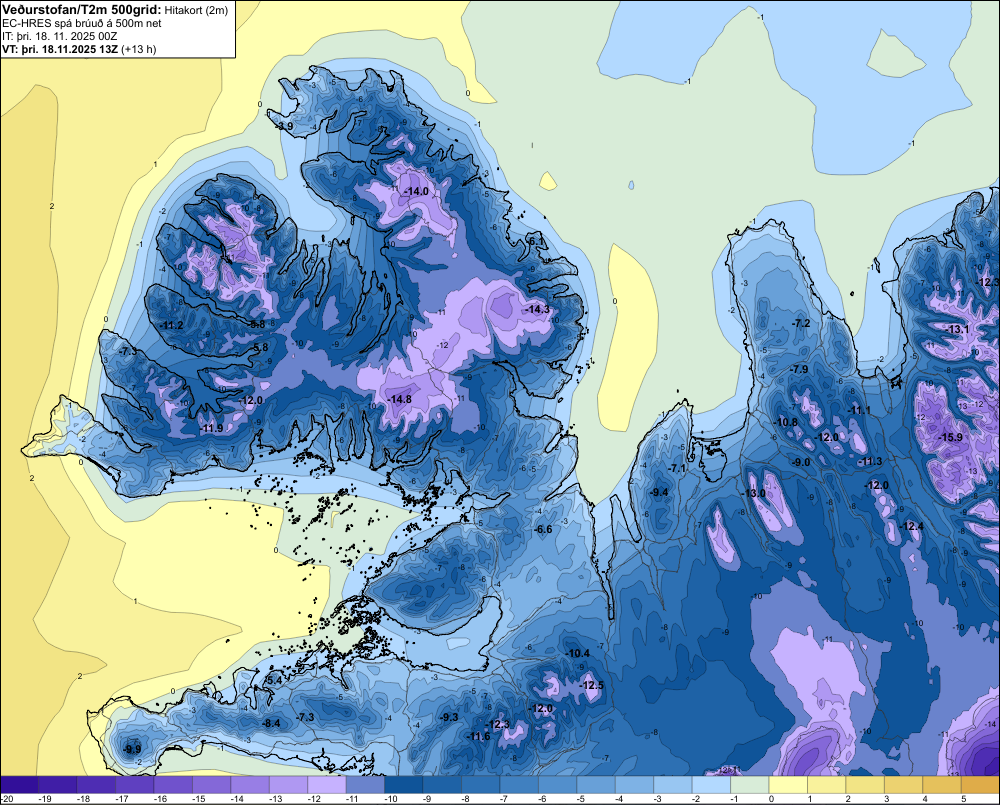Click the temperature value "-10.8"
This screenshot has width=1000, height=805.
coord(786,422)
